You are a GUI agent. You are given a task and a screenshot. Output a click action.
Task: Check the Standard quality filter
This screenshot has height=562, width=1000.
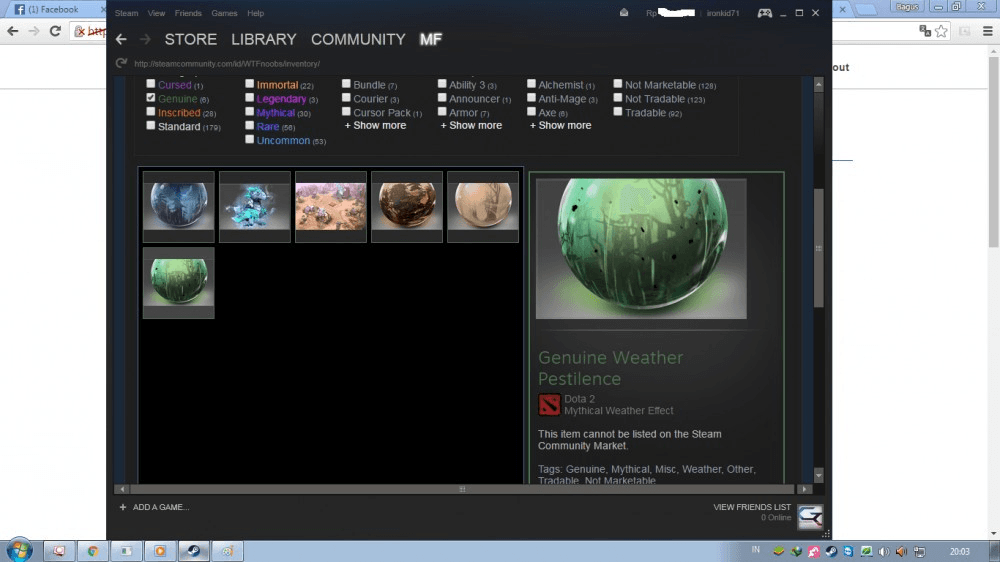pos(151,126)
